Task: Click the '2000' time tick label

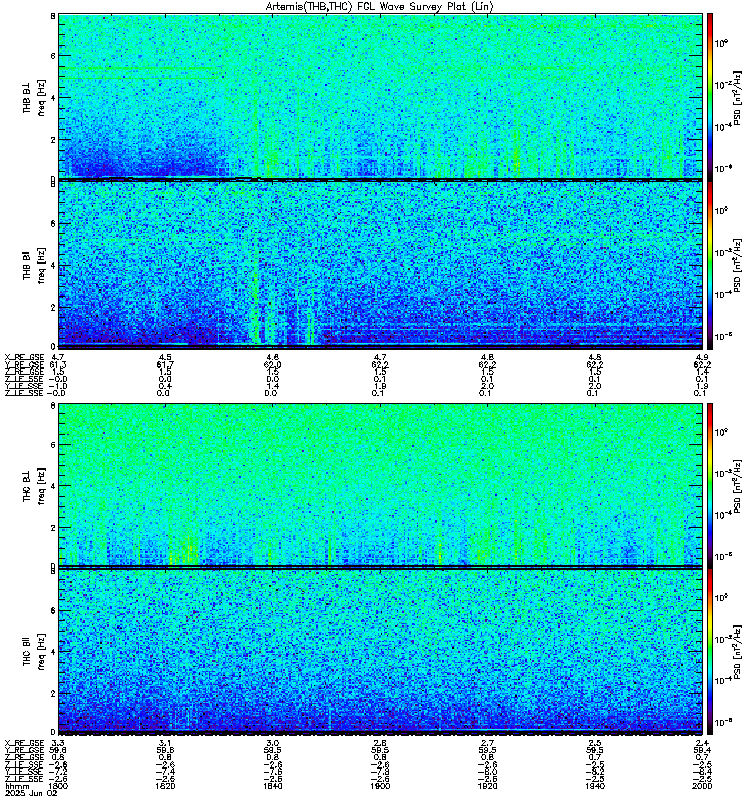Action: 702,786
